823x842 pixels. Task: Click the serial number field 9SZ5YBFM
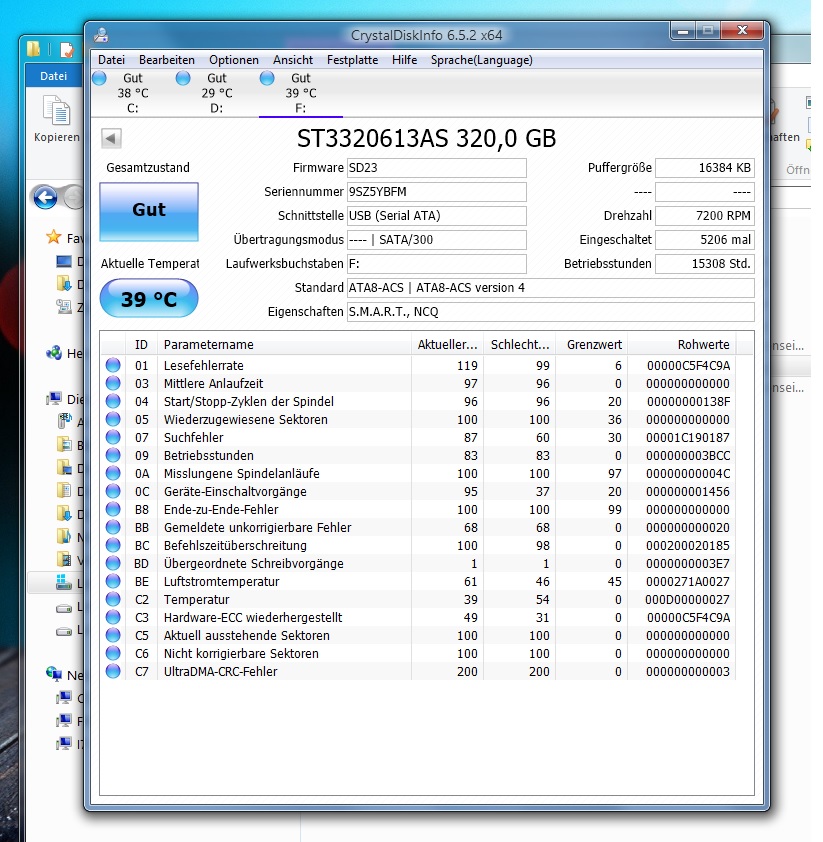[436, 192]
